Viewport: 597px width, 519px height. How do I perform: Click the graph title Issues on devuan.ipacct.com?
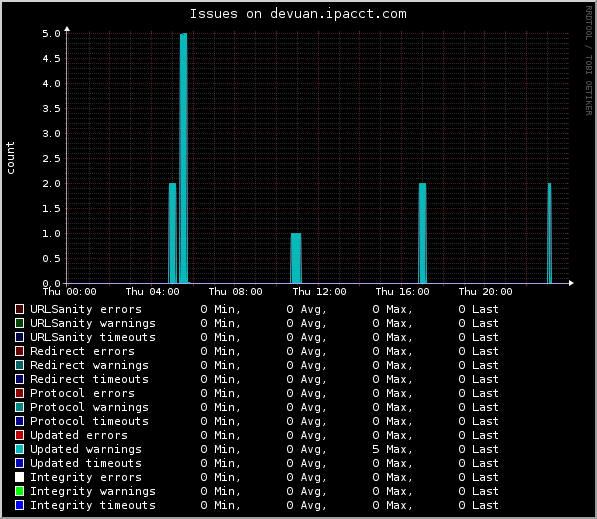pos(298,14)
